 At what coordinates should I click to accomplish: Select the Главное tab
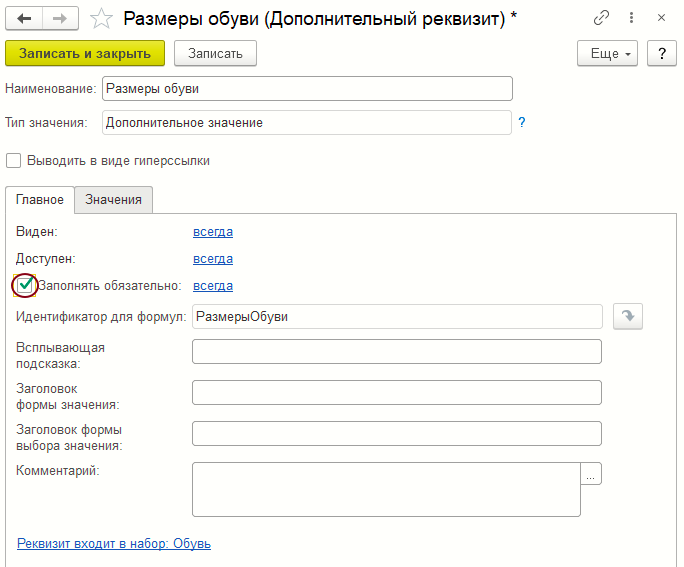click(40, 199)
